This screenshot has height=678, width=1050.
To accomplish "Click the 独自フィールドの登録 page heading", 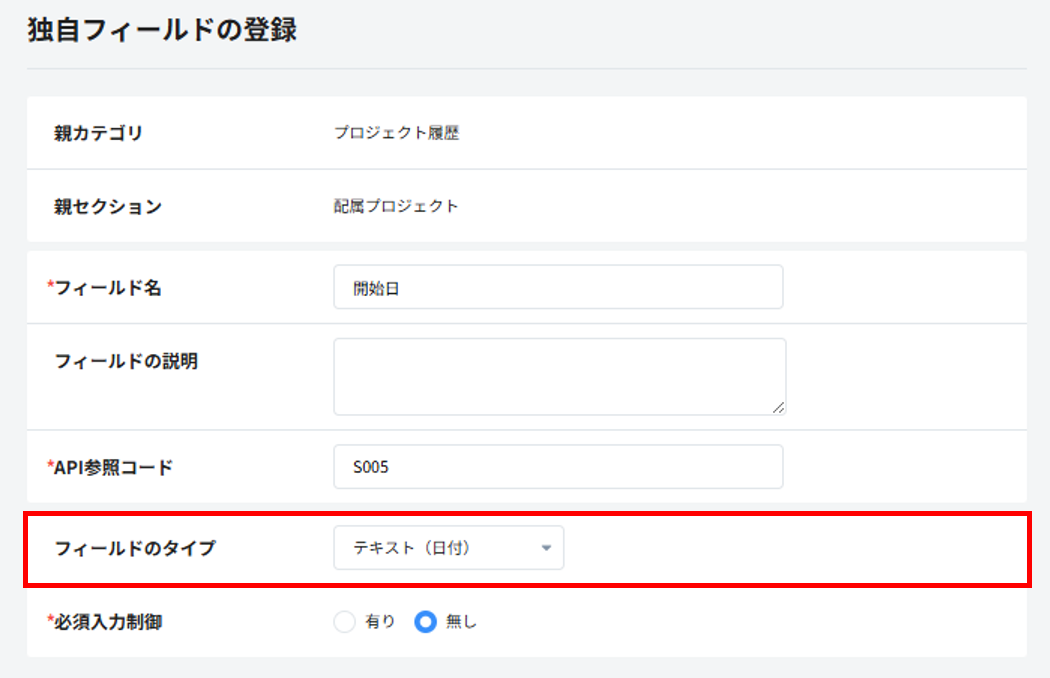I will point(162,30).
